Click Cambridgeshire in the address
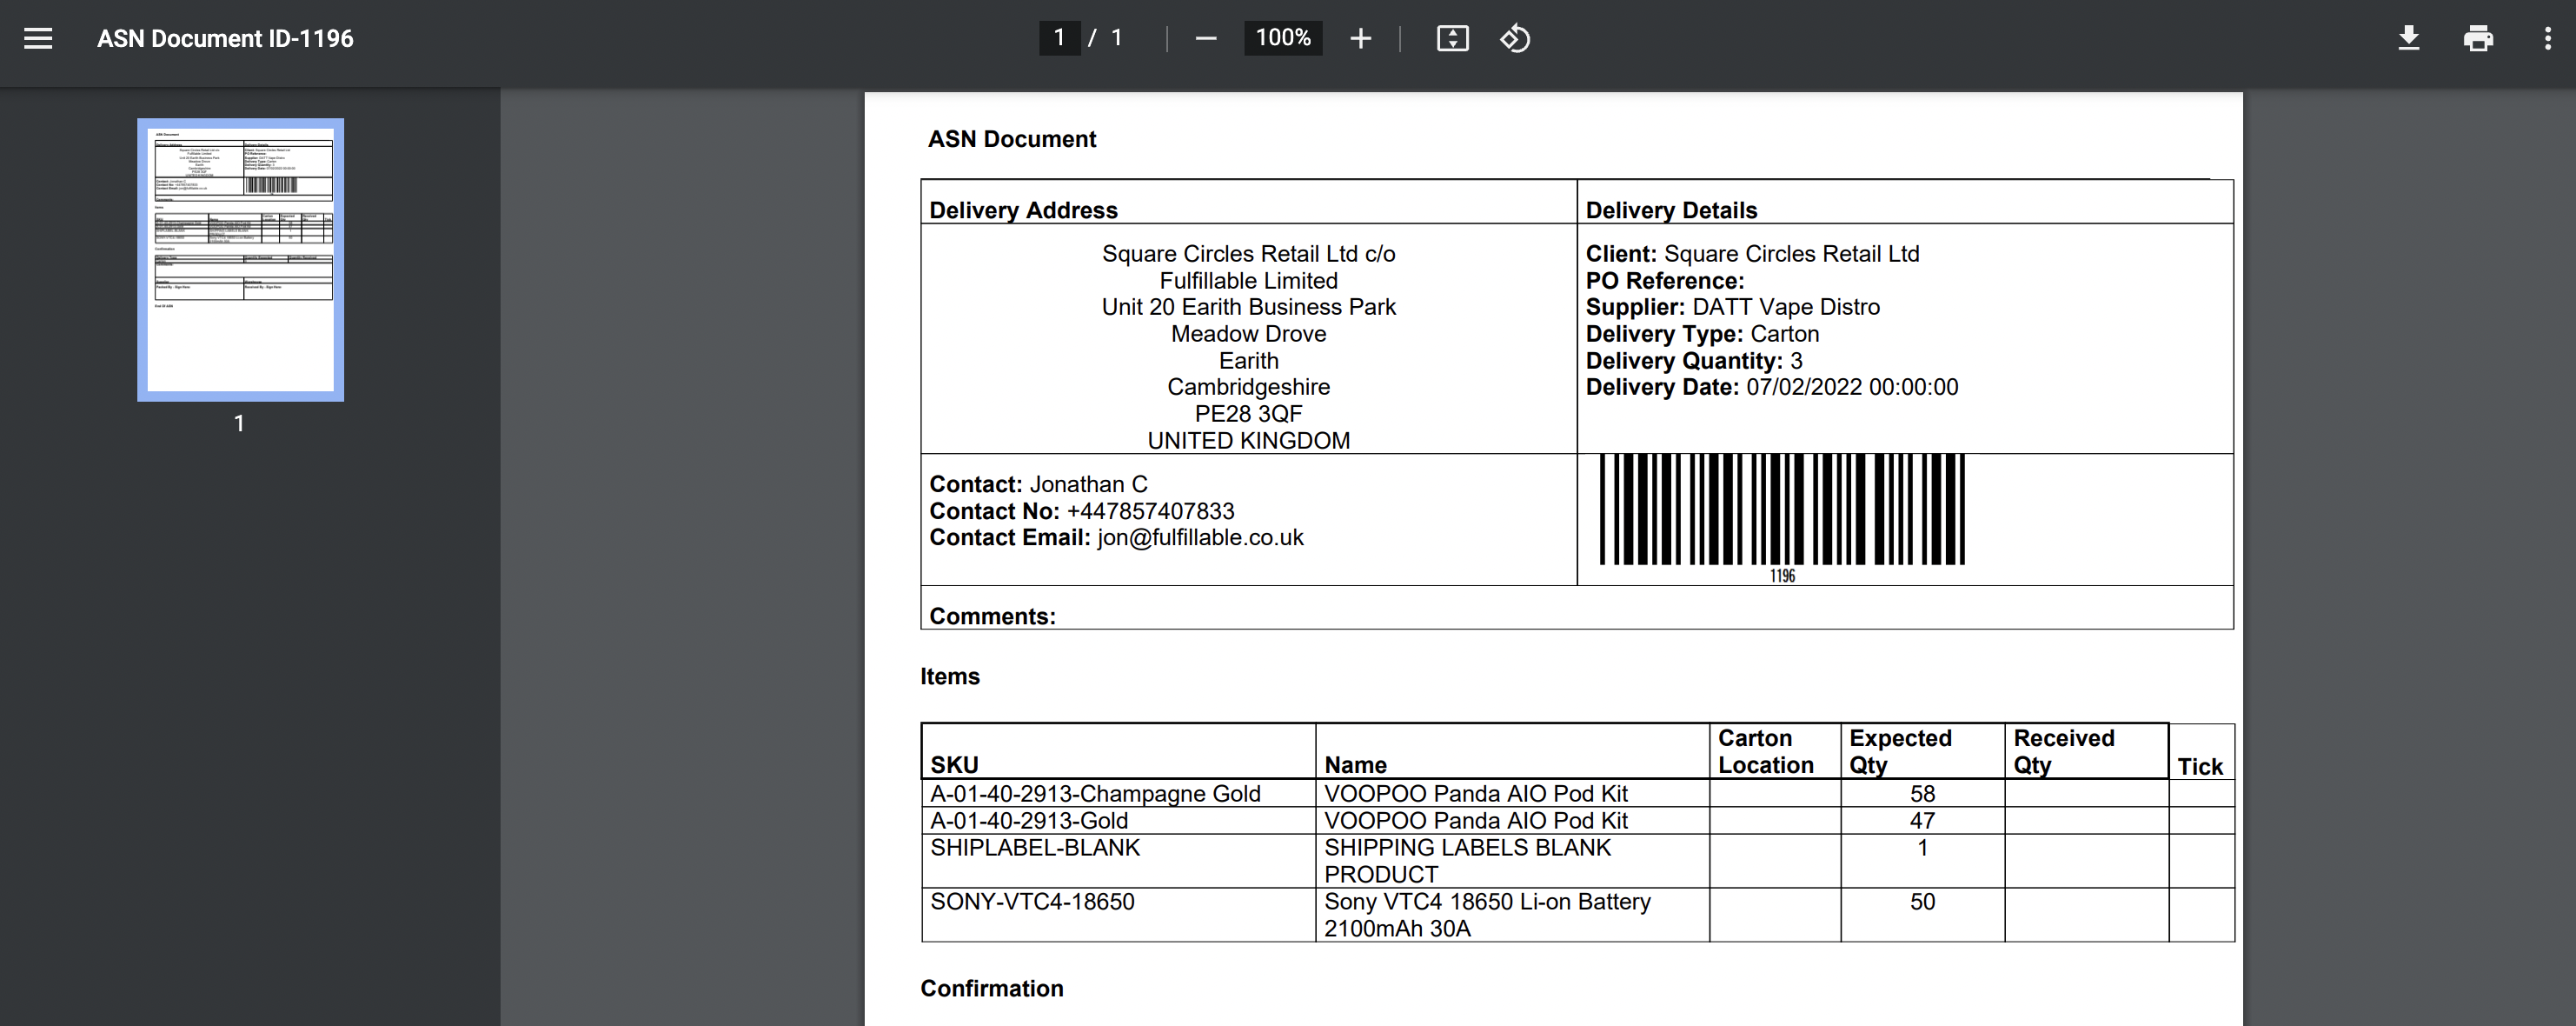Viewport: 2576px width, 1026px height. [1248, 387]
